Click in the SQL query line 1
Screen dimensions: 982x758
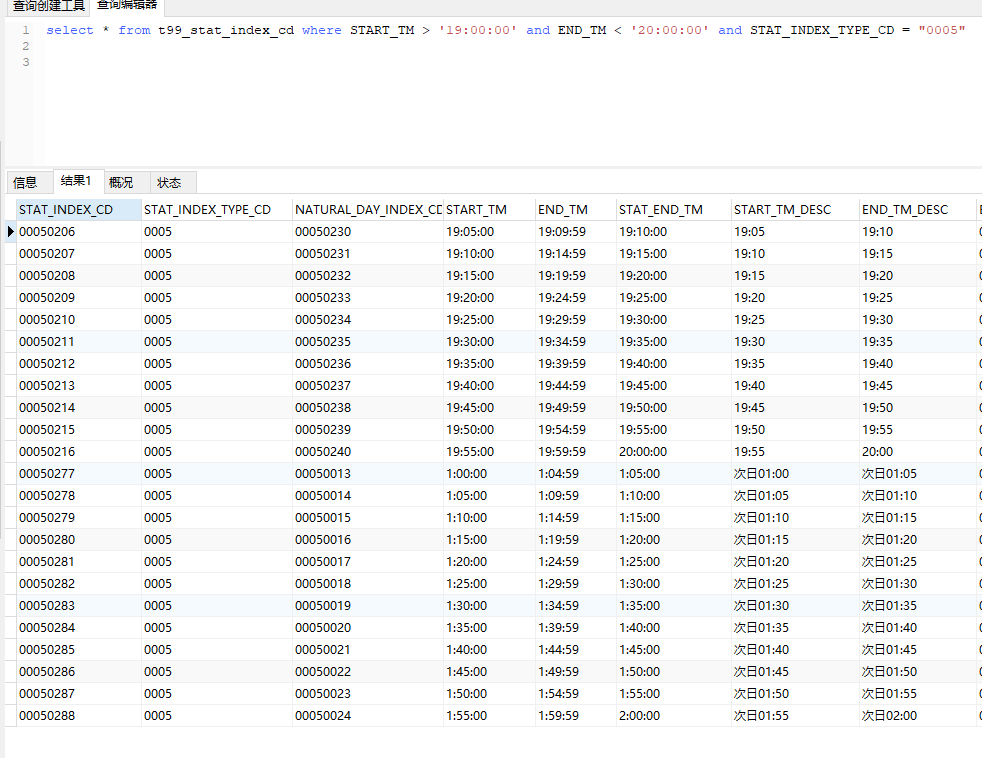[506, 30]
